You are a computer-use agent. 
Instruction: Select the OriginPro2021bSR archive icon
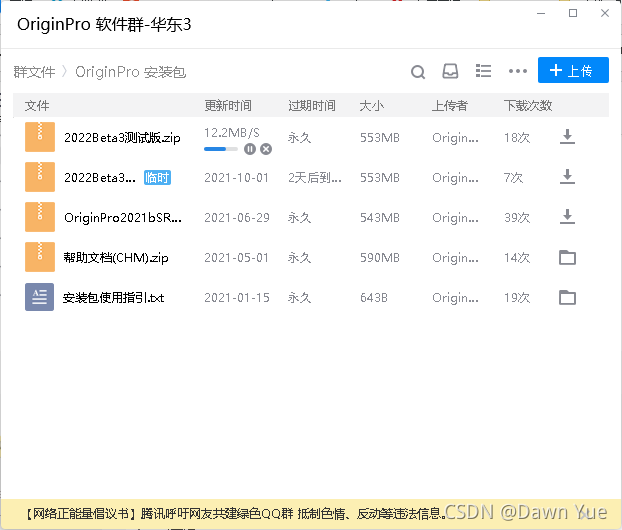click(40, 217)
